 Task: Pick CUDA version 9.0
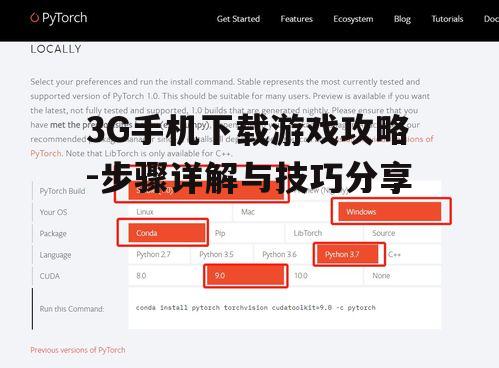point(246,276)
